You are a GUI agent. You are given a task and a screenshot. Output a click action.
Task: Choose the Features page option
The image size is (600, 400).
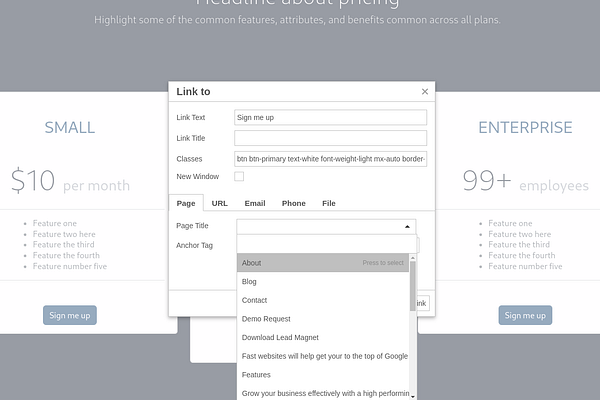tap(323, 375)
